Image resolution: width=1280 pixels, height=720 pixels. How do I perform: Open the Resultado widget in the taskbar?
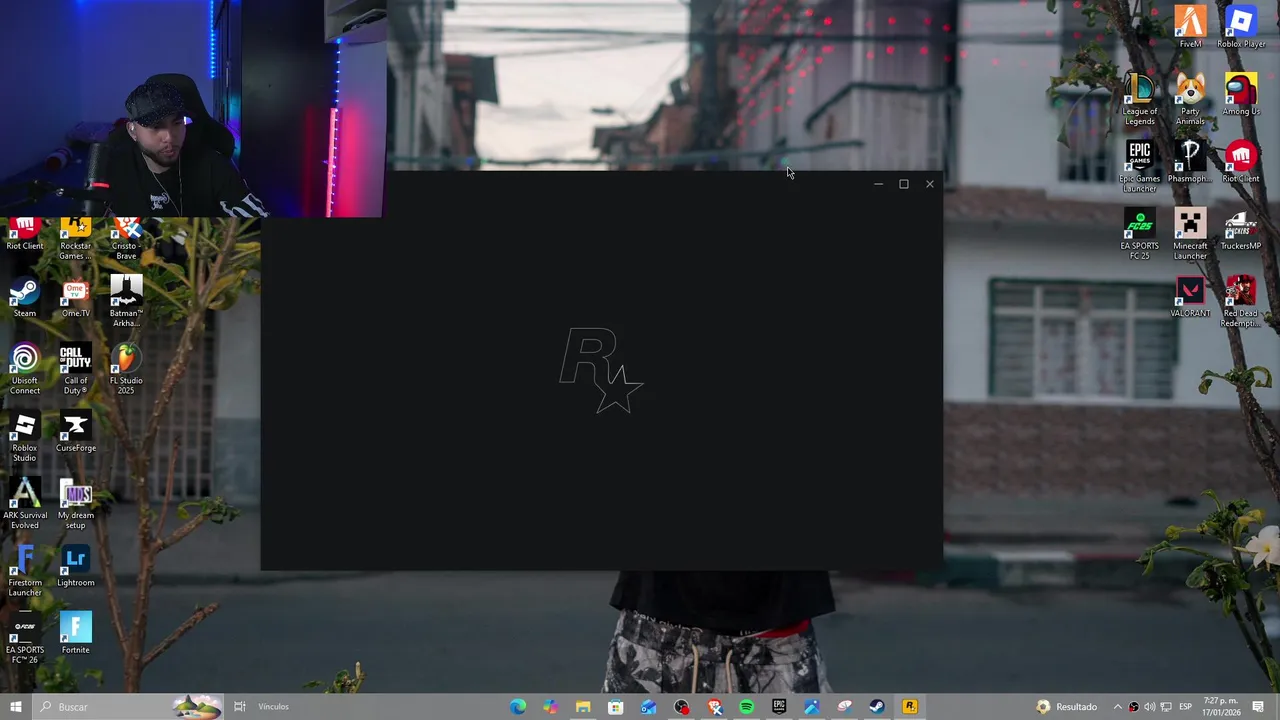pyautogui.click(x=1067, y=707)
